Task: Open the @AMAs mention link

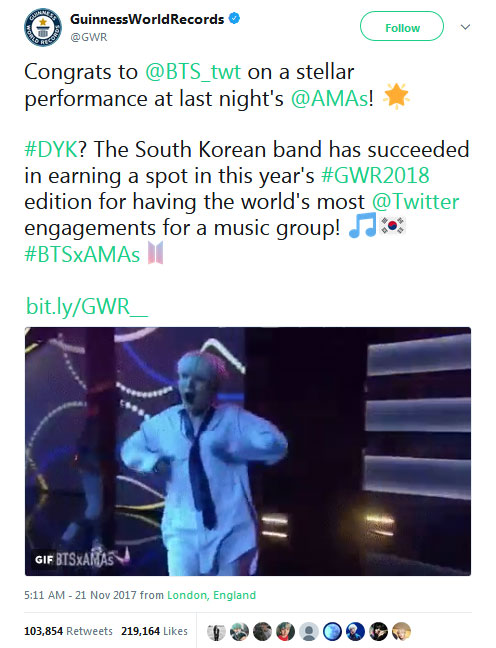Action: coord(329,98)
